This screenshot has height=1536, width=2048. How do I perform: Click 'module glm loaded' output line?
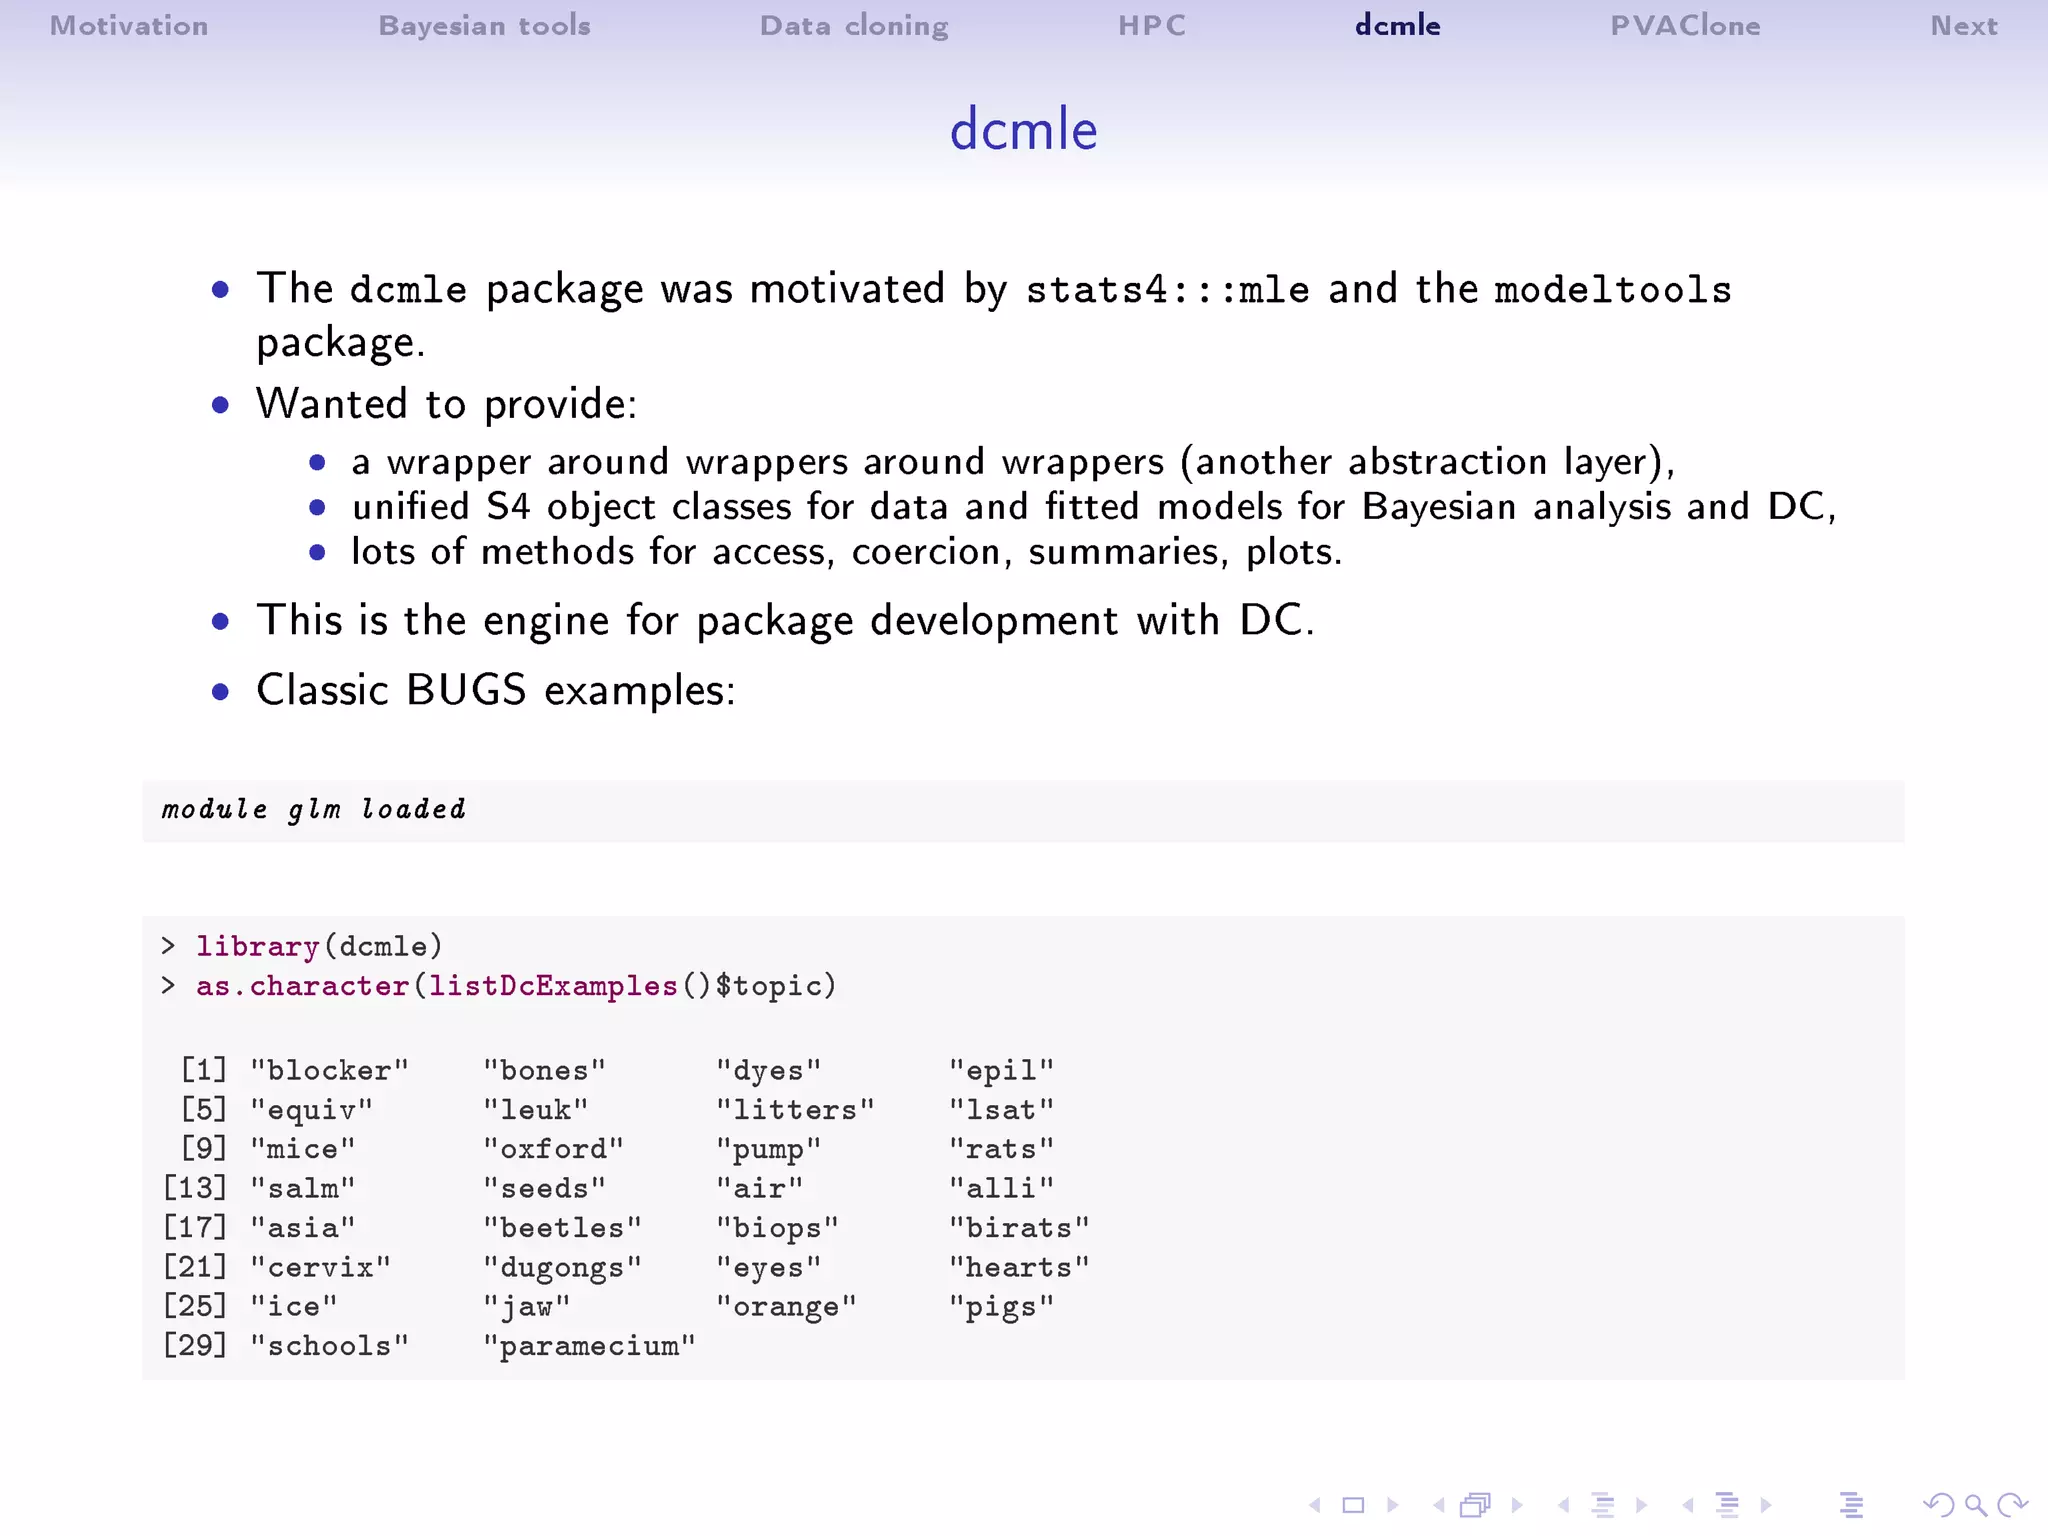[x=313, y=809]
